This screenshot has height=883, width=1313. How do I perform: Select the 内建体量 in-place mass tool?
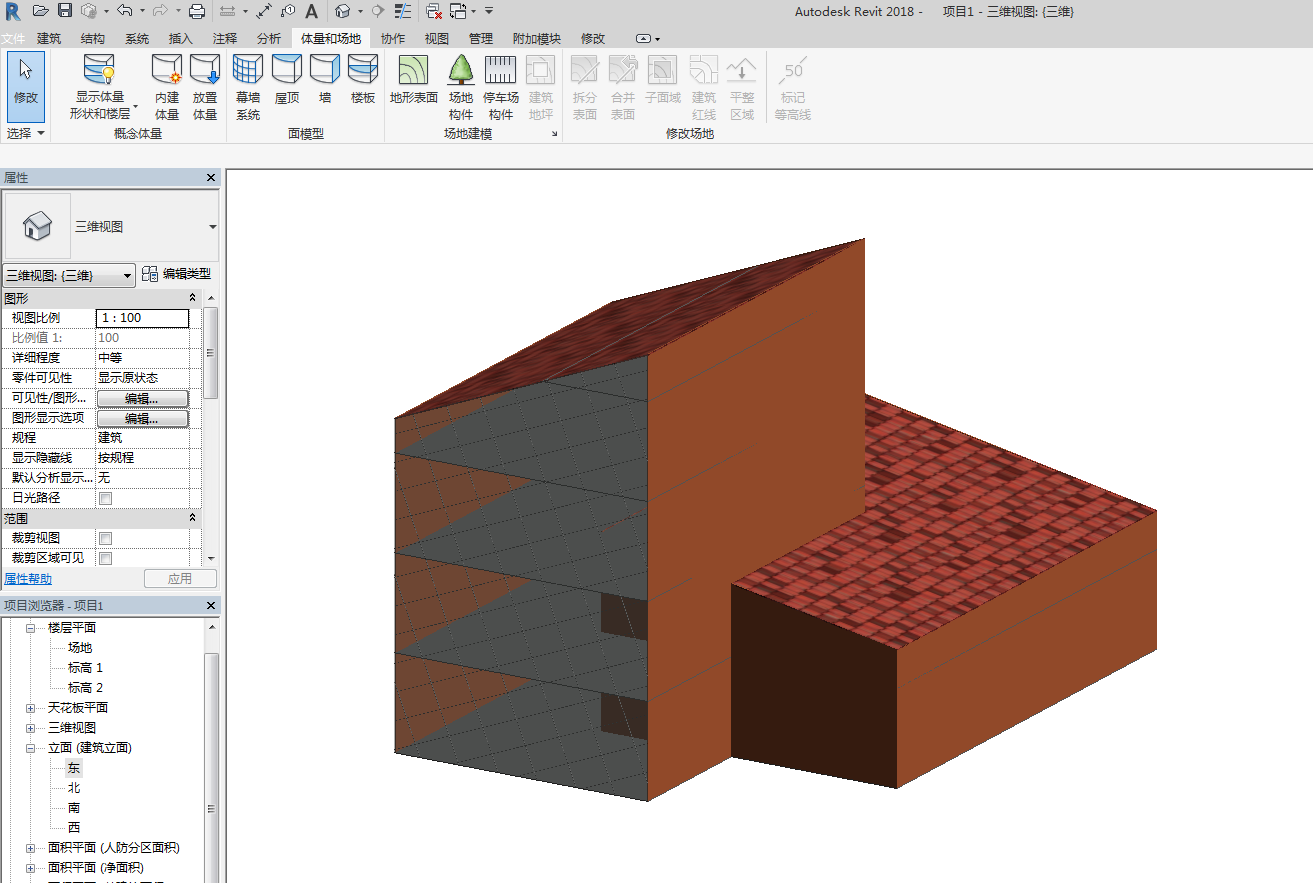point(167,72)
